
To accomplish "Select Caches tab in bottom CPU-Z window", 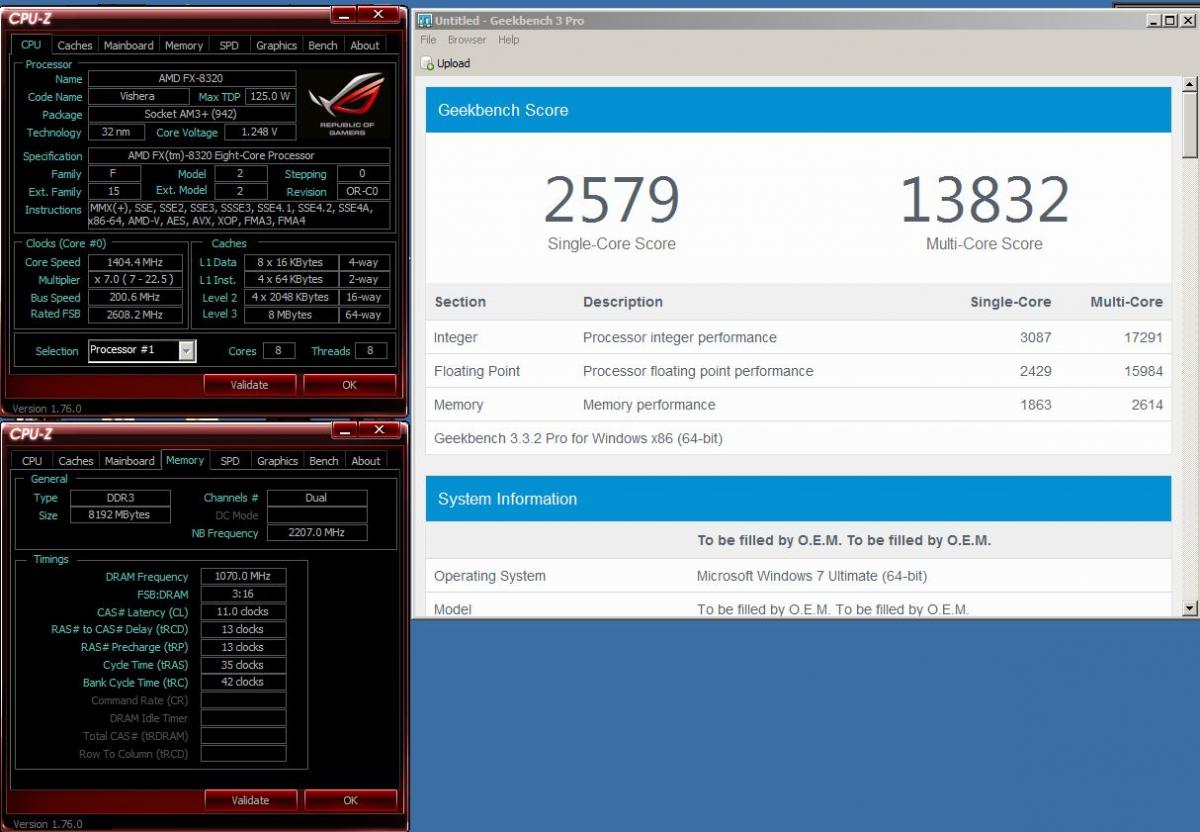I will point(76,461).
